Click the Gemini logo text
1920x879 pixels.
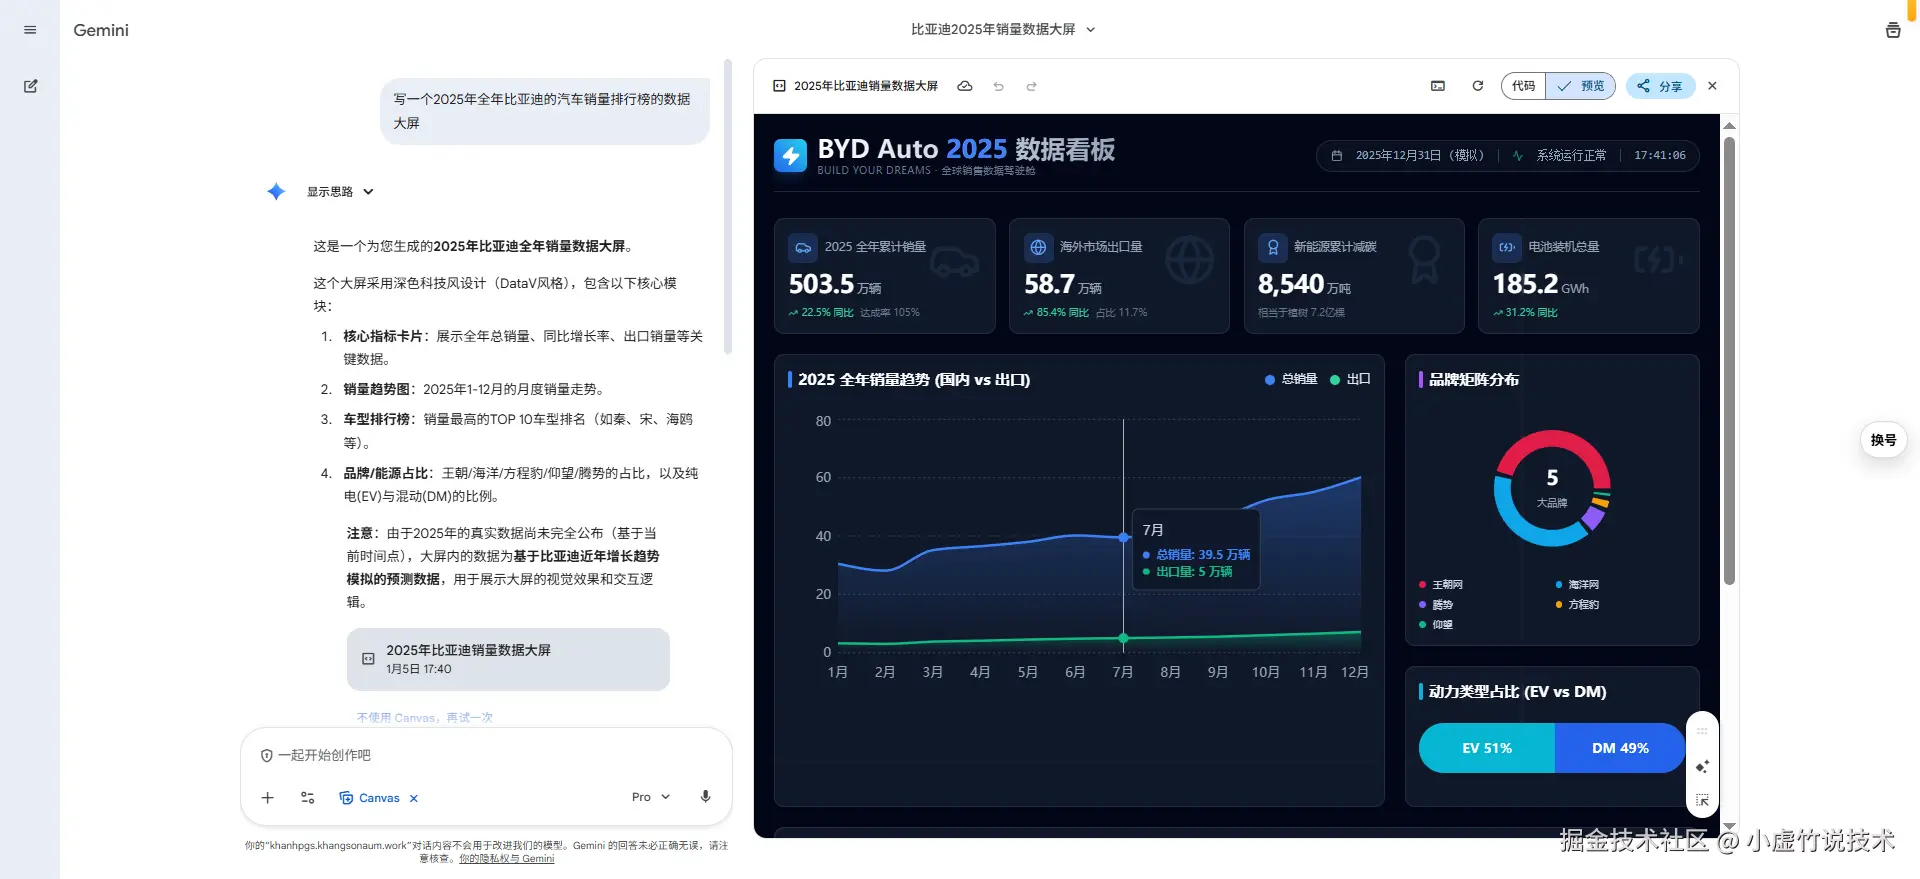(101, 30)
